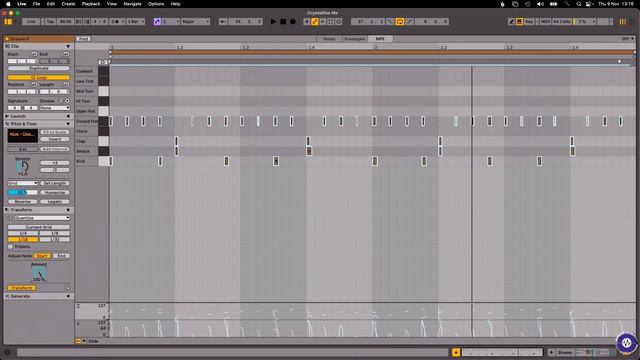Set Adjust Note to Start
Image resolution: width=640 pixels, height=360 pixels.
click(42, 256)
